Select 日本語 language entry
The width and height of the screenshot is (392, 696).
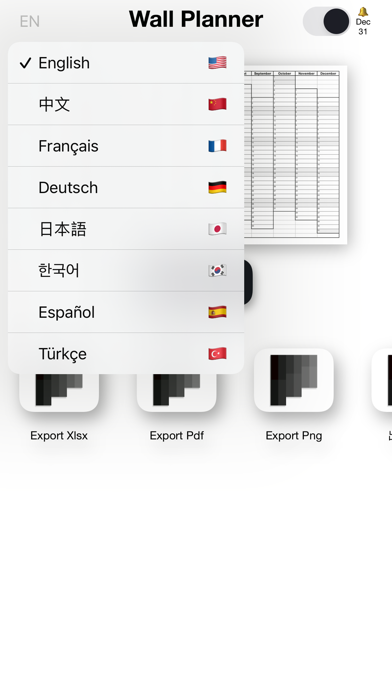pos(126,229)
